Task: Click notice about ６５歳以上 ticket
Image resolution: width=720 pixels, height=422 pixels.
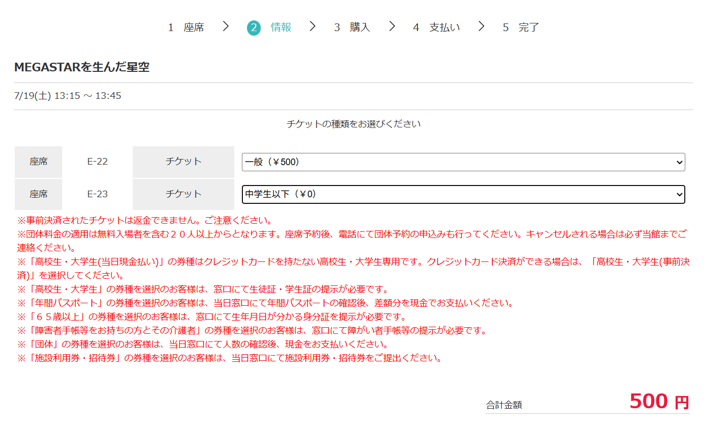Action: point(212,317)
